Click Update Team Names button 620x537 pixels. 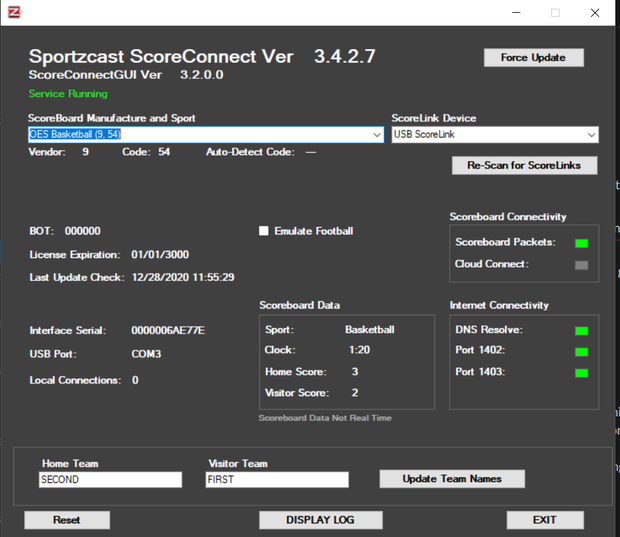[452, 479]
